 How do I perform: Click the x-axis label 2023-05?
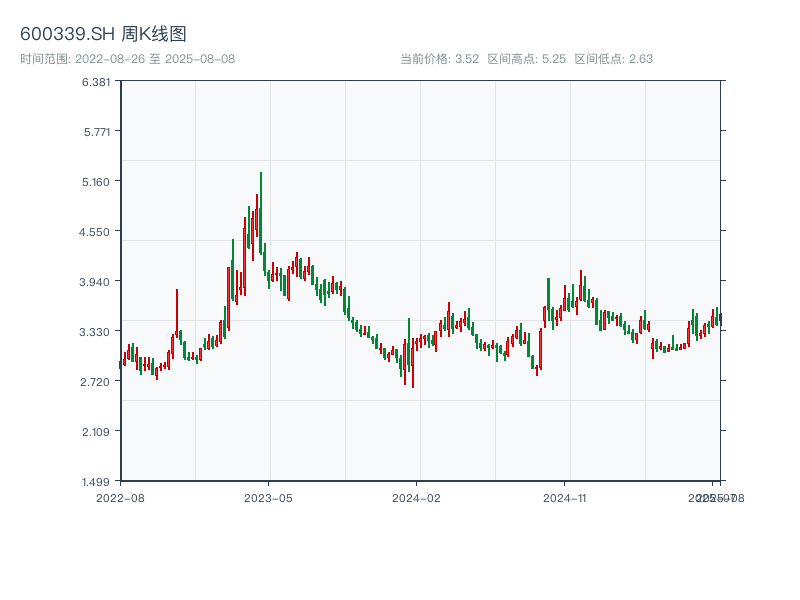coord(268,498)
